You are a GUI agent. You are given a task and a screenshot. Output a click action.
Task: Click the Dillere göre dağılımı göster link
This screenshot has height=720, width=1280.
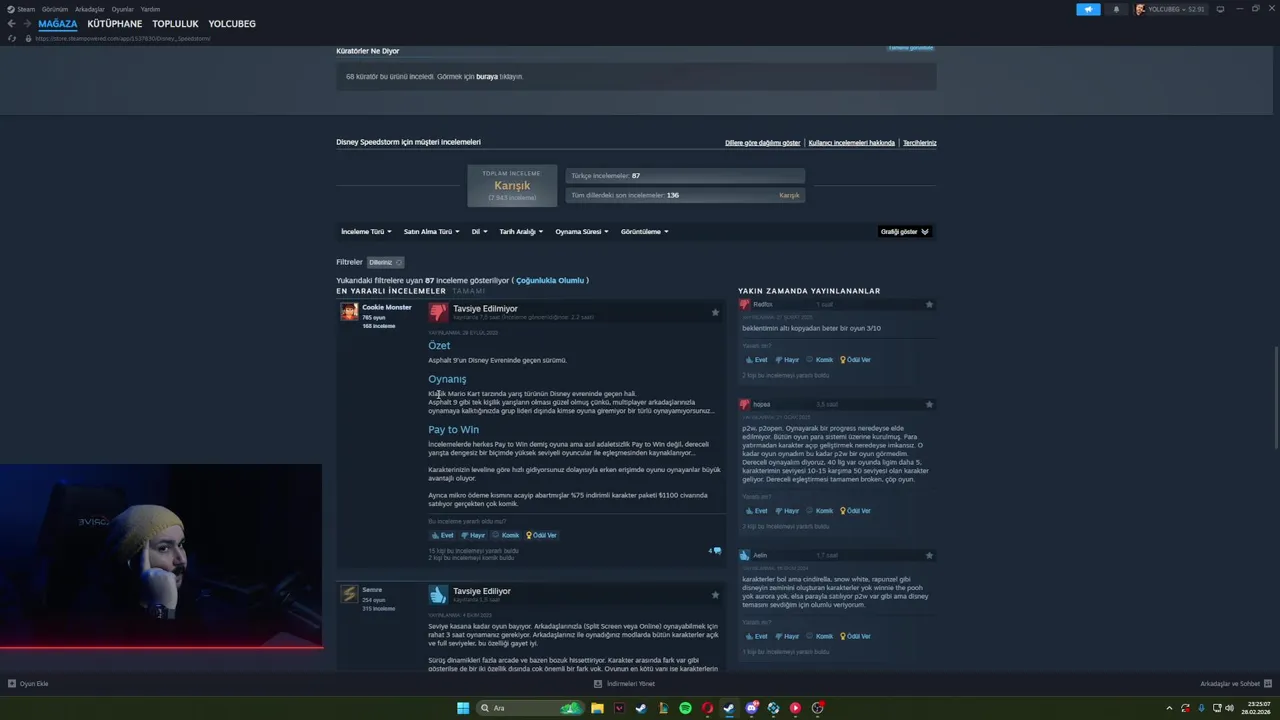(x=763, y=143)
